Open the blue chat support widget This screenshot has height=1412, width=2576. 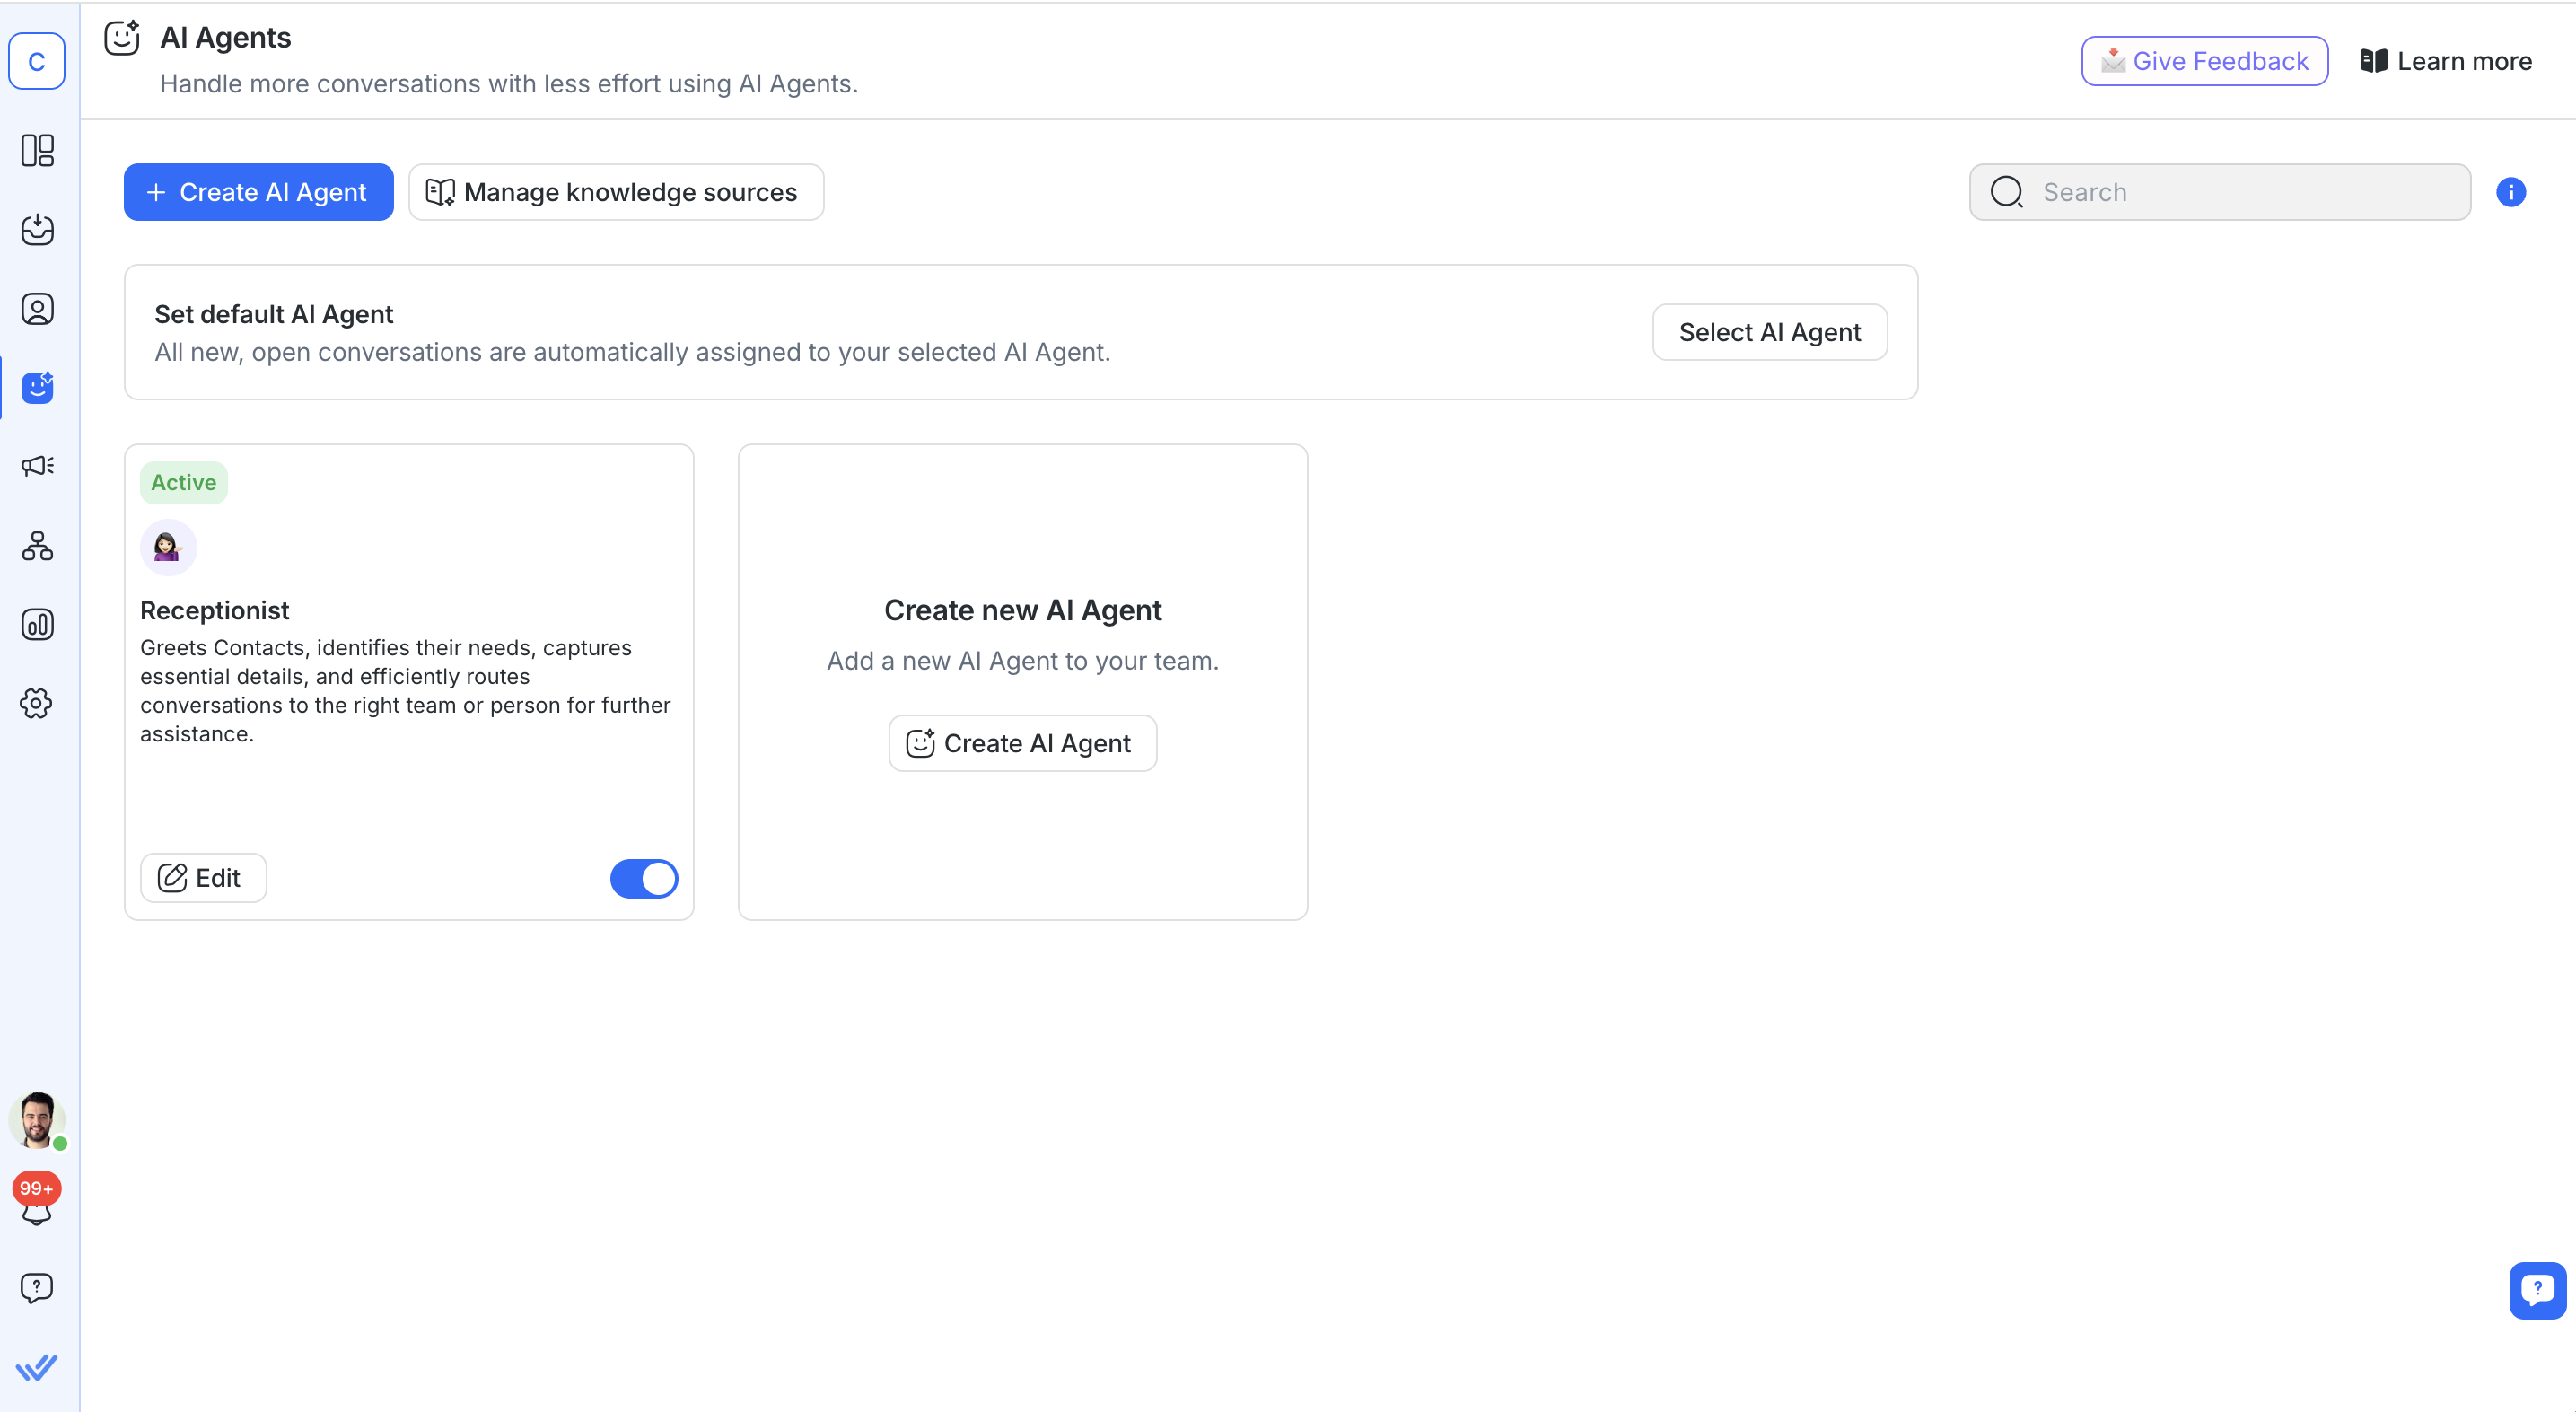[x=2536, y=1290]
